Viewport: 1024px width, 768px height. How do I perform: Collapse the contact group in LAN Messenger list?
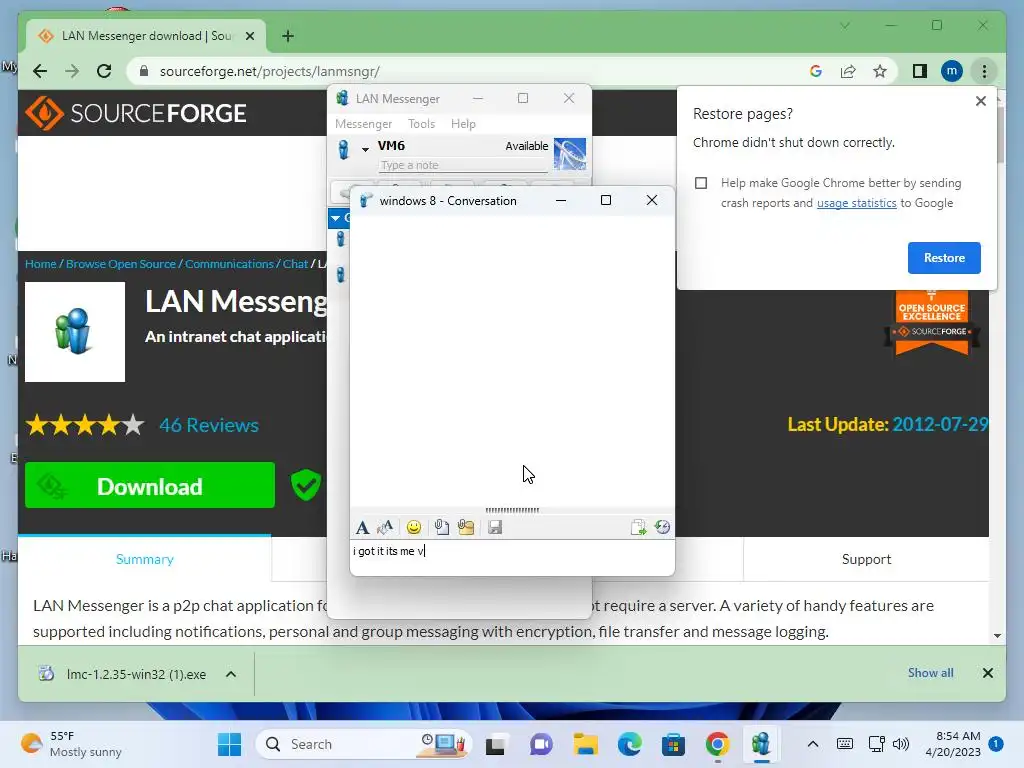click(x=336, y=218)
